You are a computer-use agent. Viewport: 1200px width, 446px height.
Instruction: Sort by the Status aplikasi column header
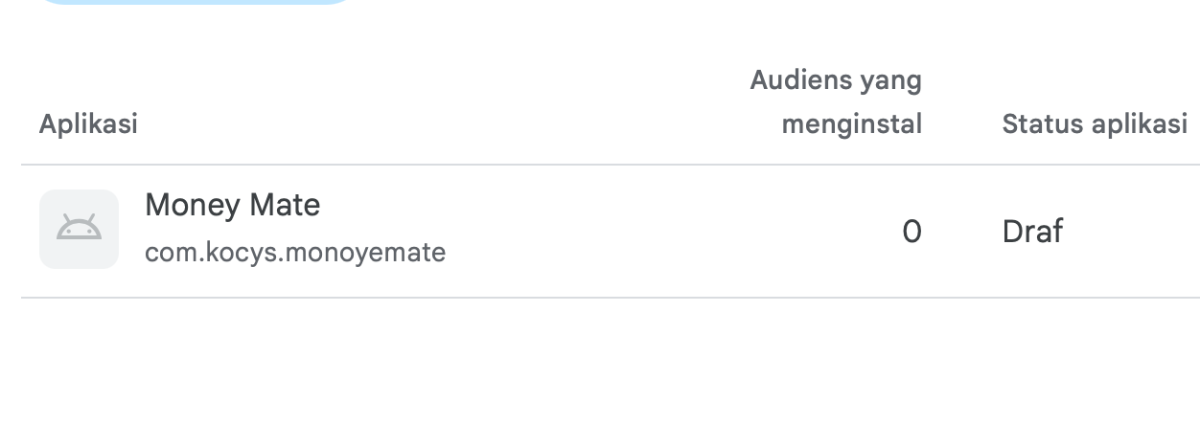[x=1094, y=125]
